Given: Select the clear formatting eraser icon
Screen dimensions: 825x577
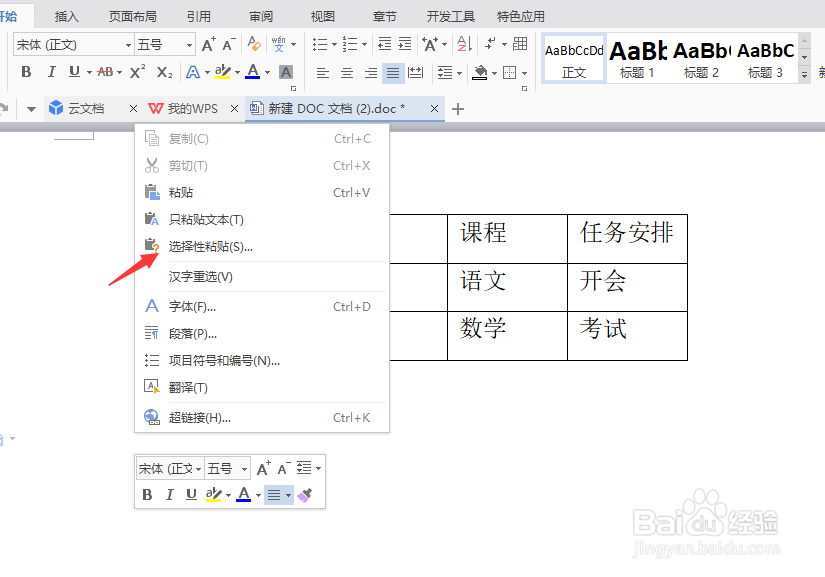Looking at the screenshot, I should click(254, 44).
